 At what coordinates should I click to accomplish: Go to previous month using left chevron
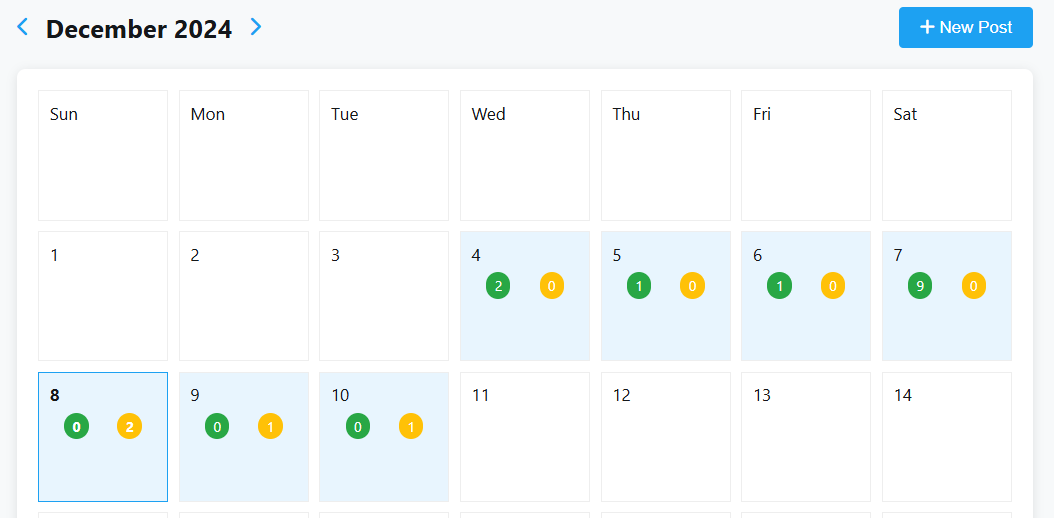click(x=23, y=27)
